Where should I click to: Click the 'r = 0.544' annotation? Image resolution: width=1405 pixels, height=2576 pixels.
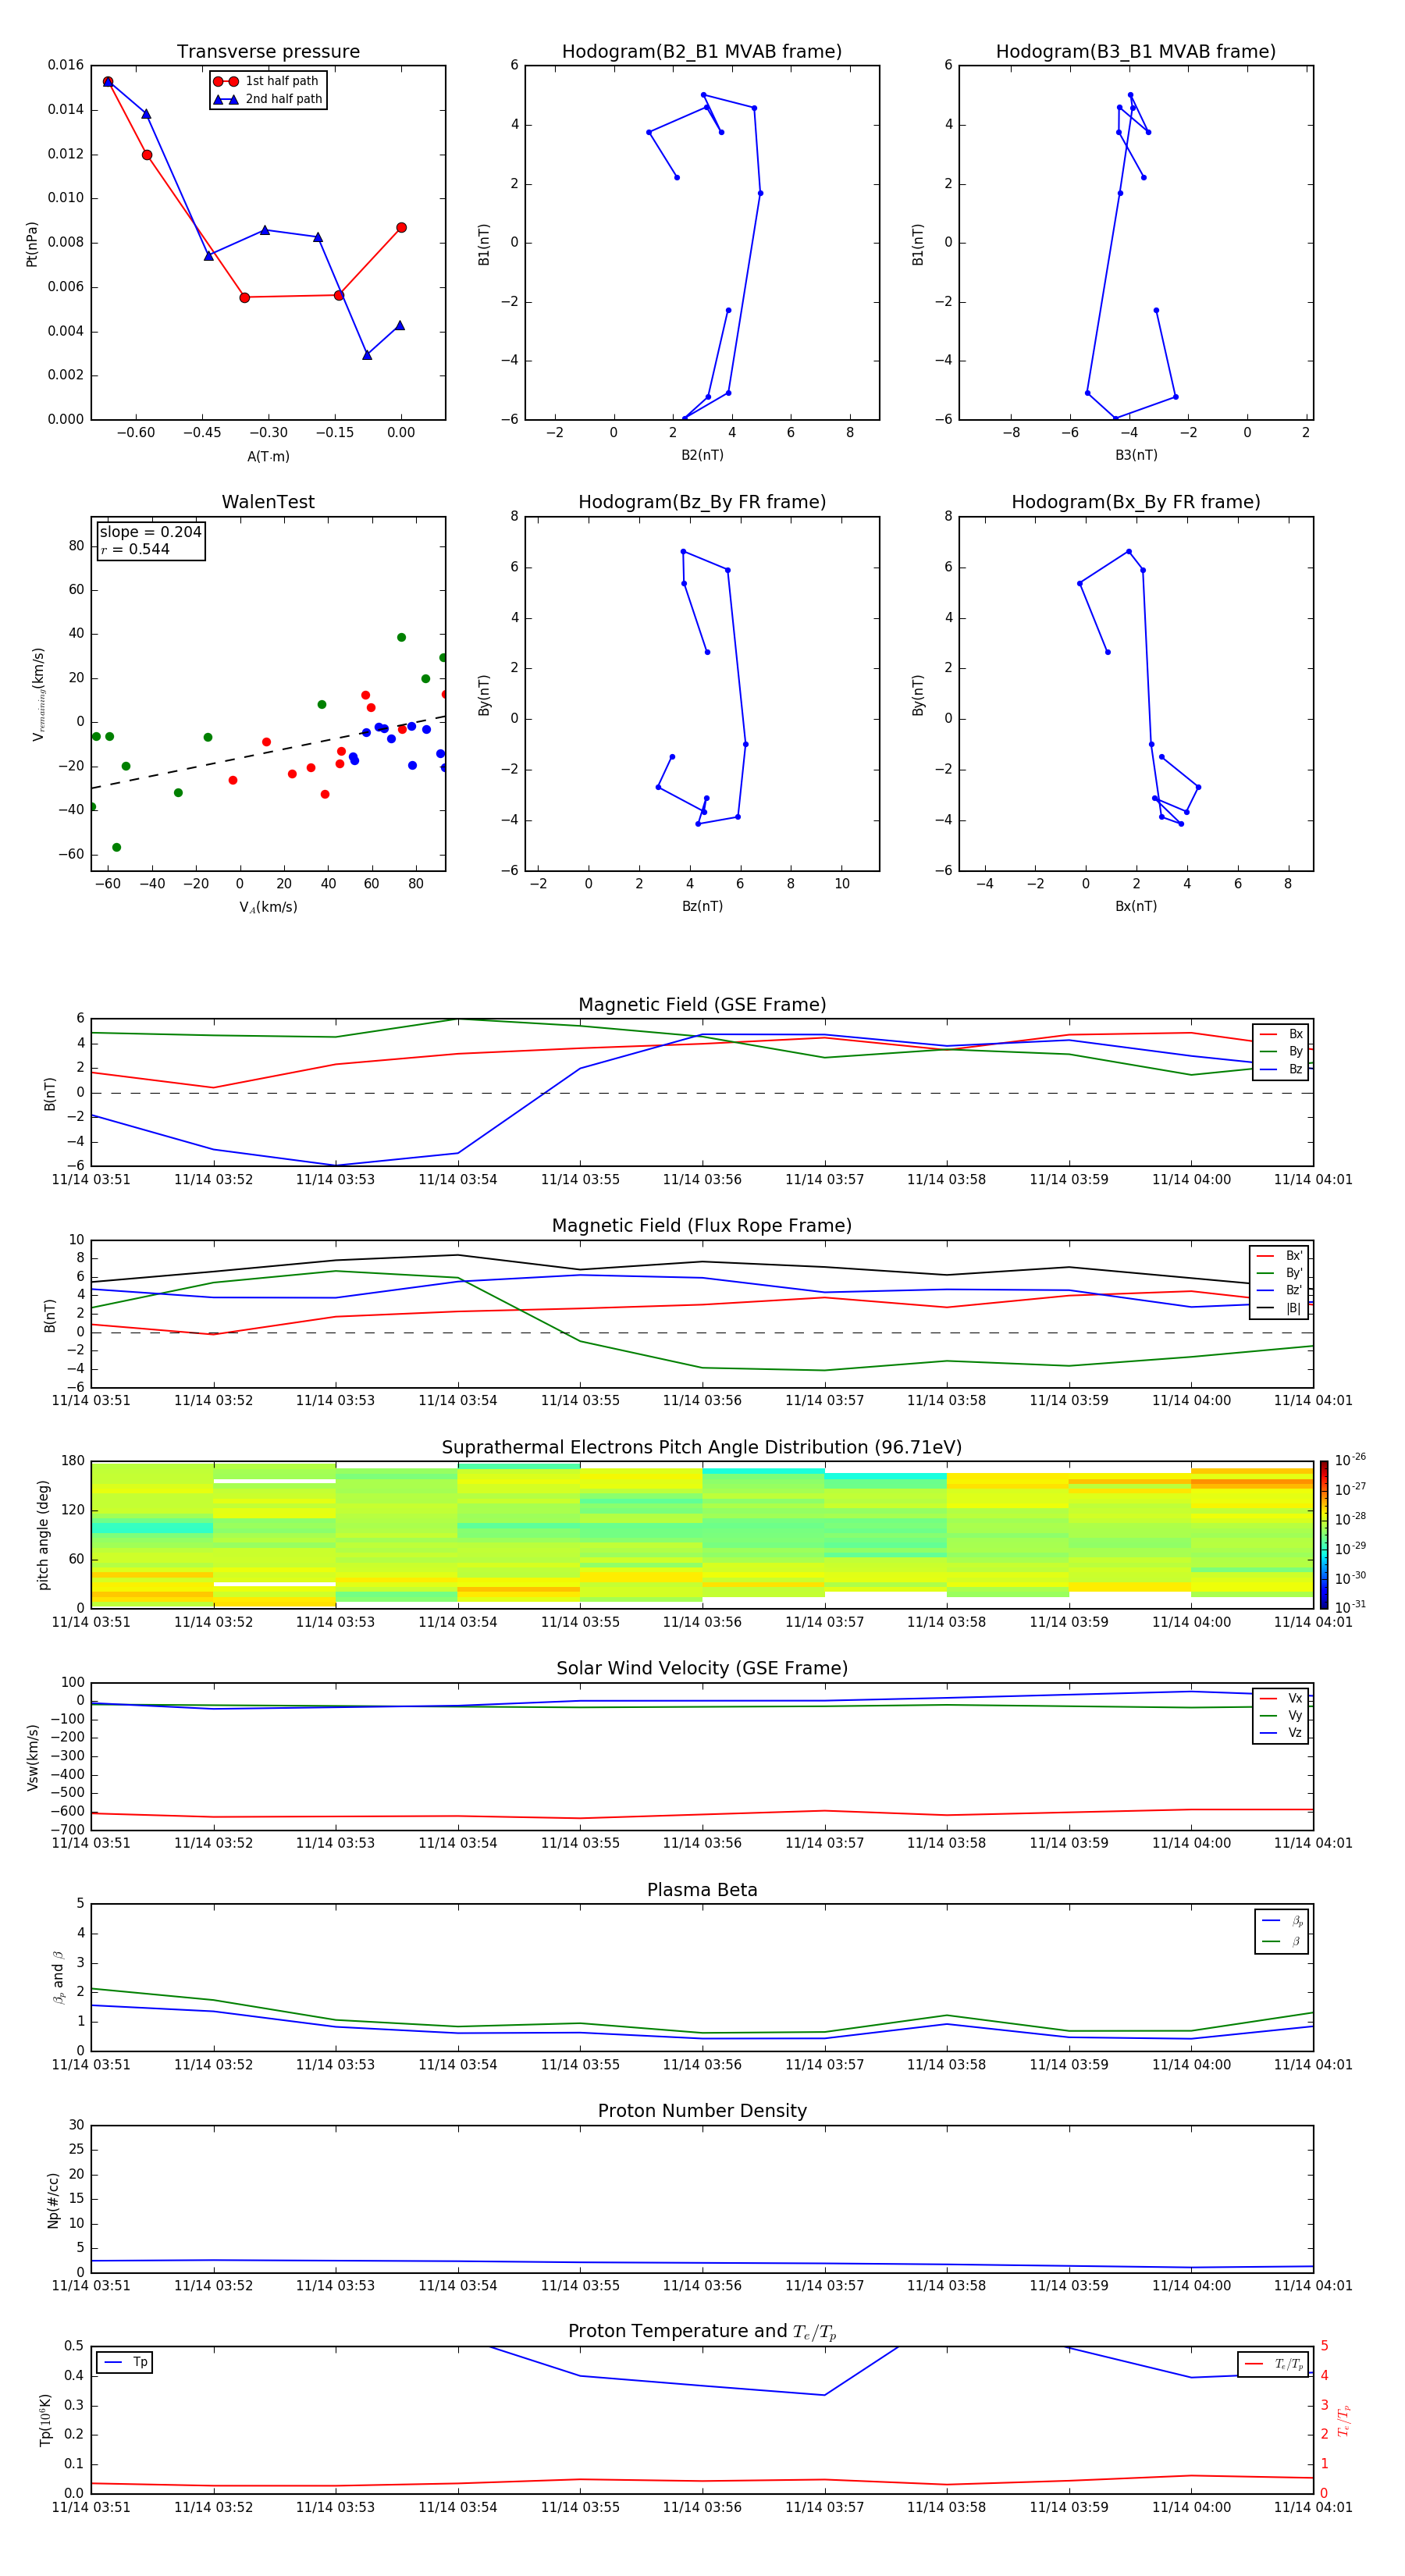click(x=135, y=549)
